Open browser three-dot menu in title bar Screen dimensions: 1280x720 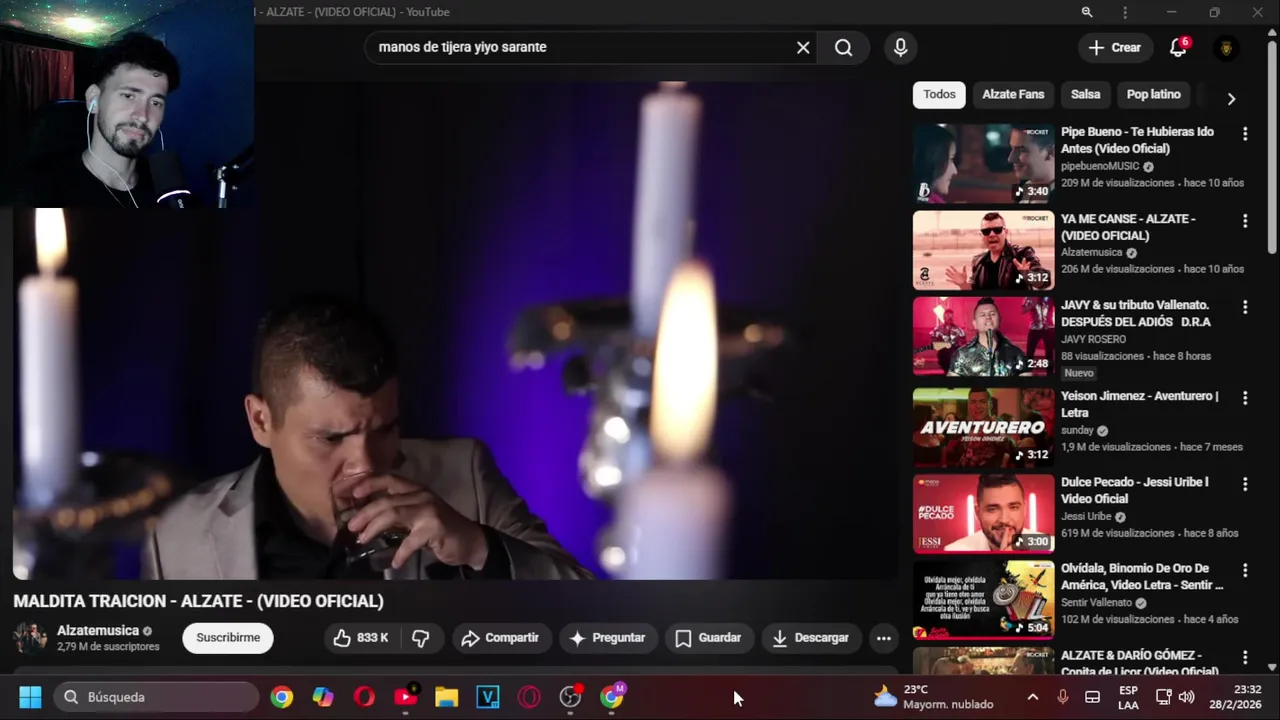coord(1125,12)
